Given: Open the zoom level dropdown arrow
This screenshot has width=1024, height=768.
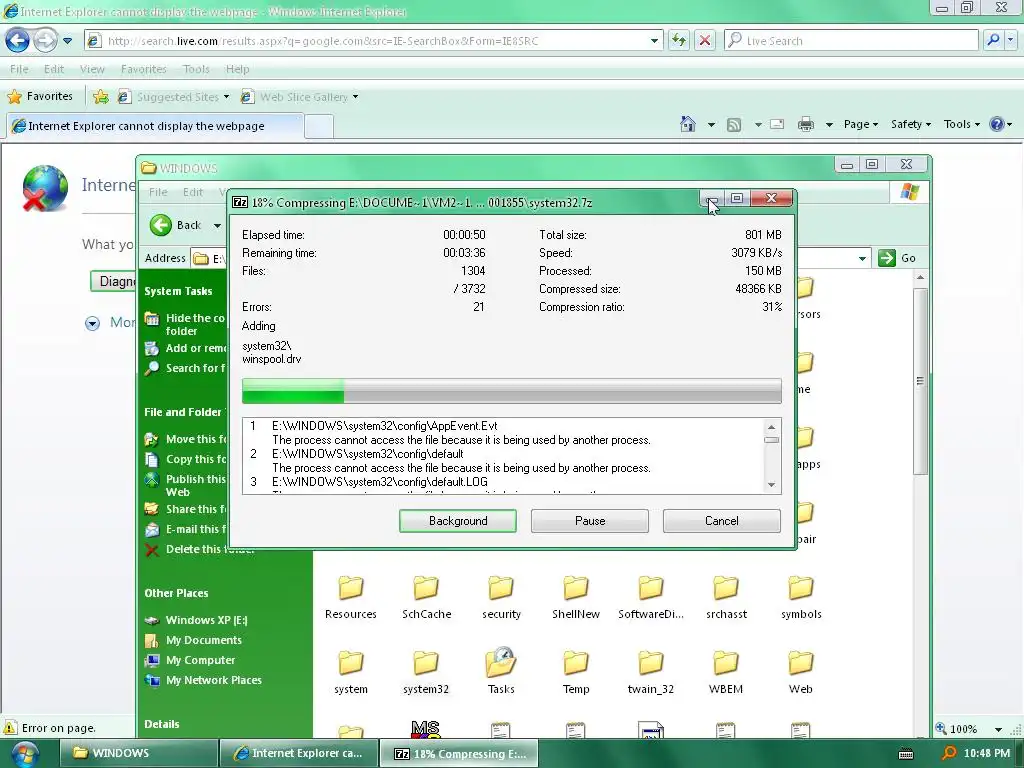Looking at the screenshot, I should [998, 729].
